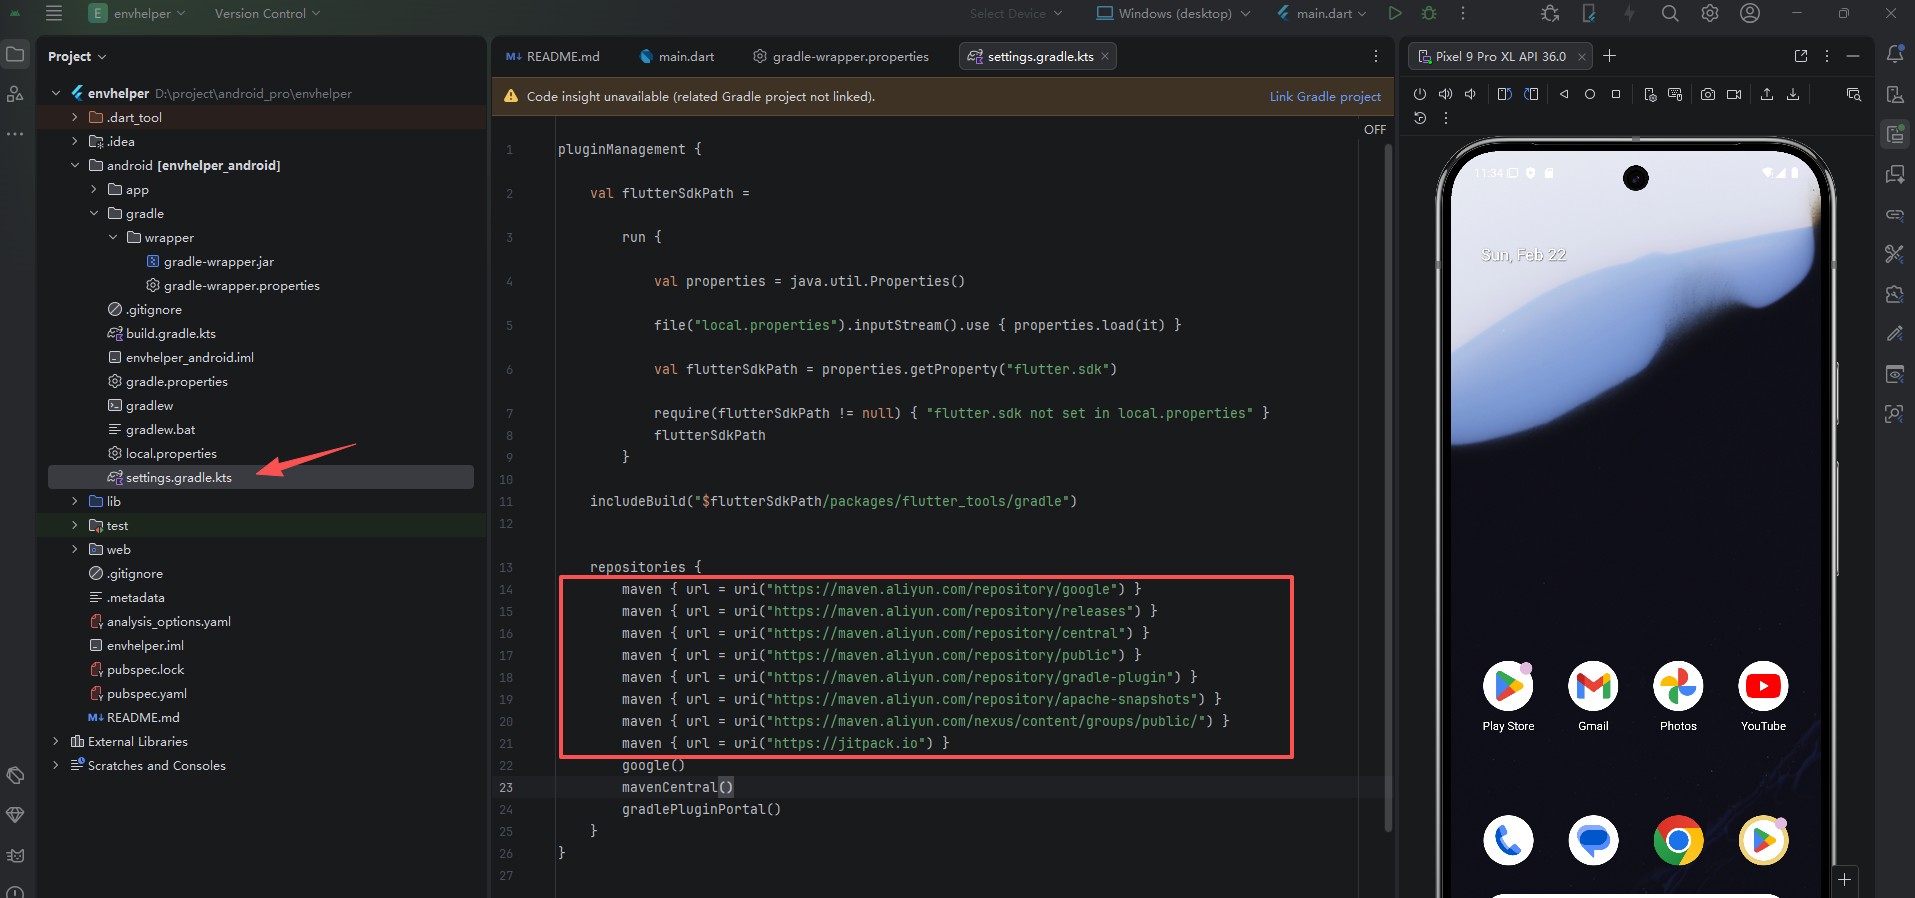Image resolution: width=1915 pixels, height=898 pixels.
Task: Expand the .dart_tool folder
Action: click(74, 117)
